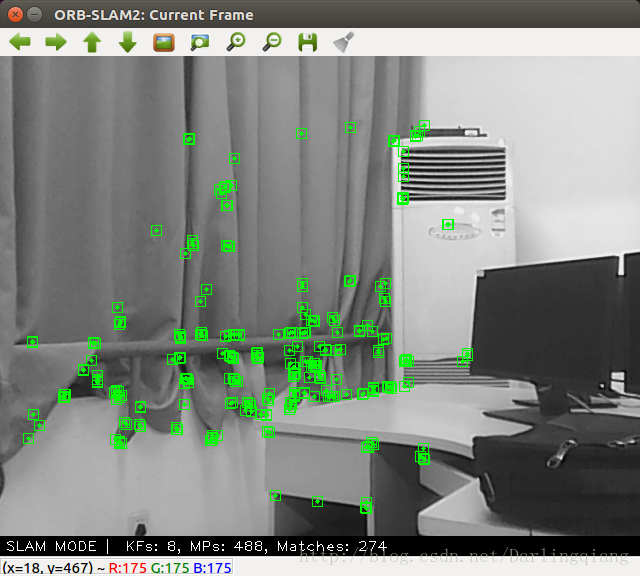Click the original image size icon
This screenshot has height=576, width=640.
point(164,42)
